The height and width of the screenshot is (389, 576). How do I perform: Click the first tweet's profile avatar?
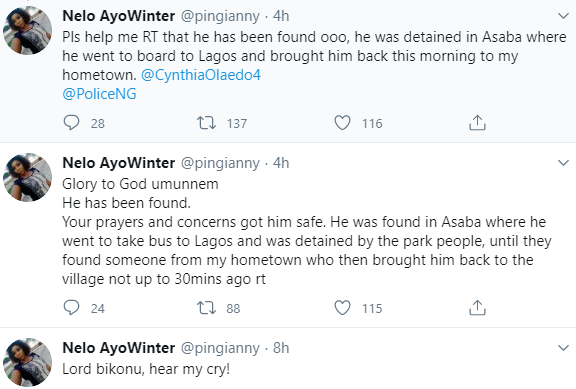click(x=28, y=30)
